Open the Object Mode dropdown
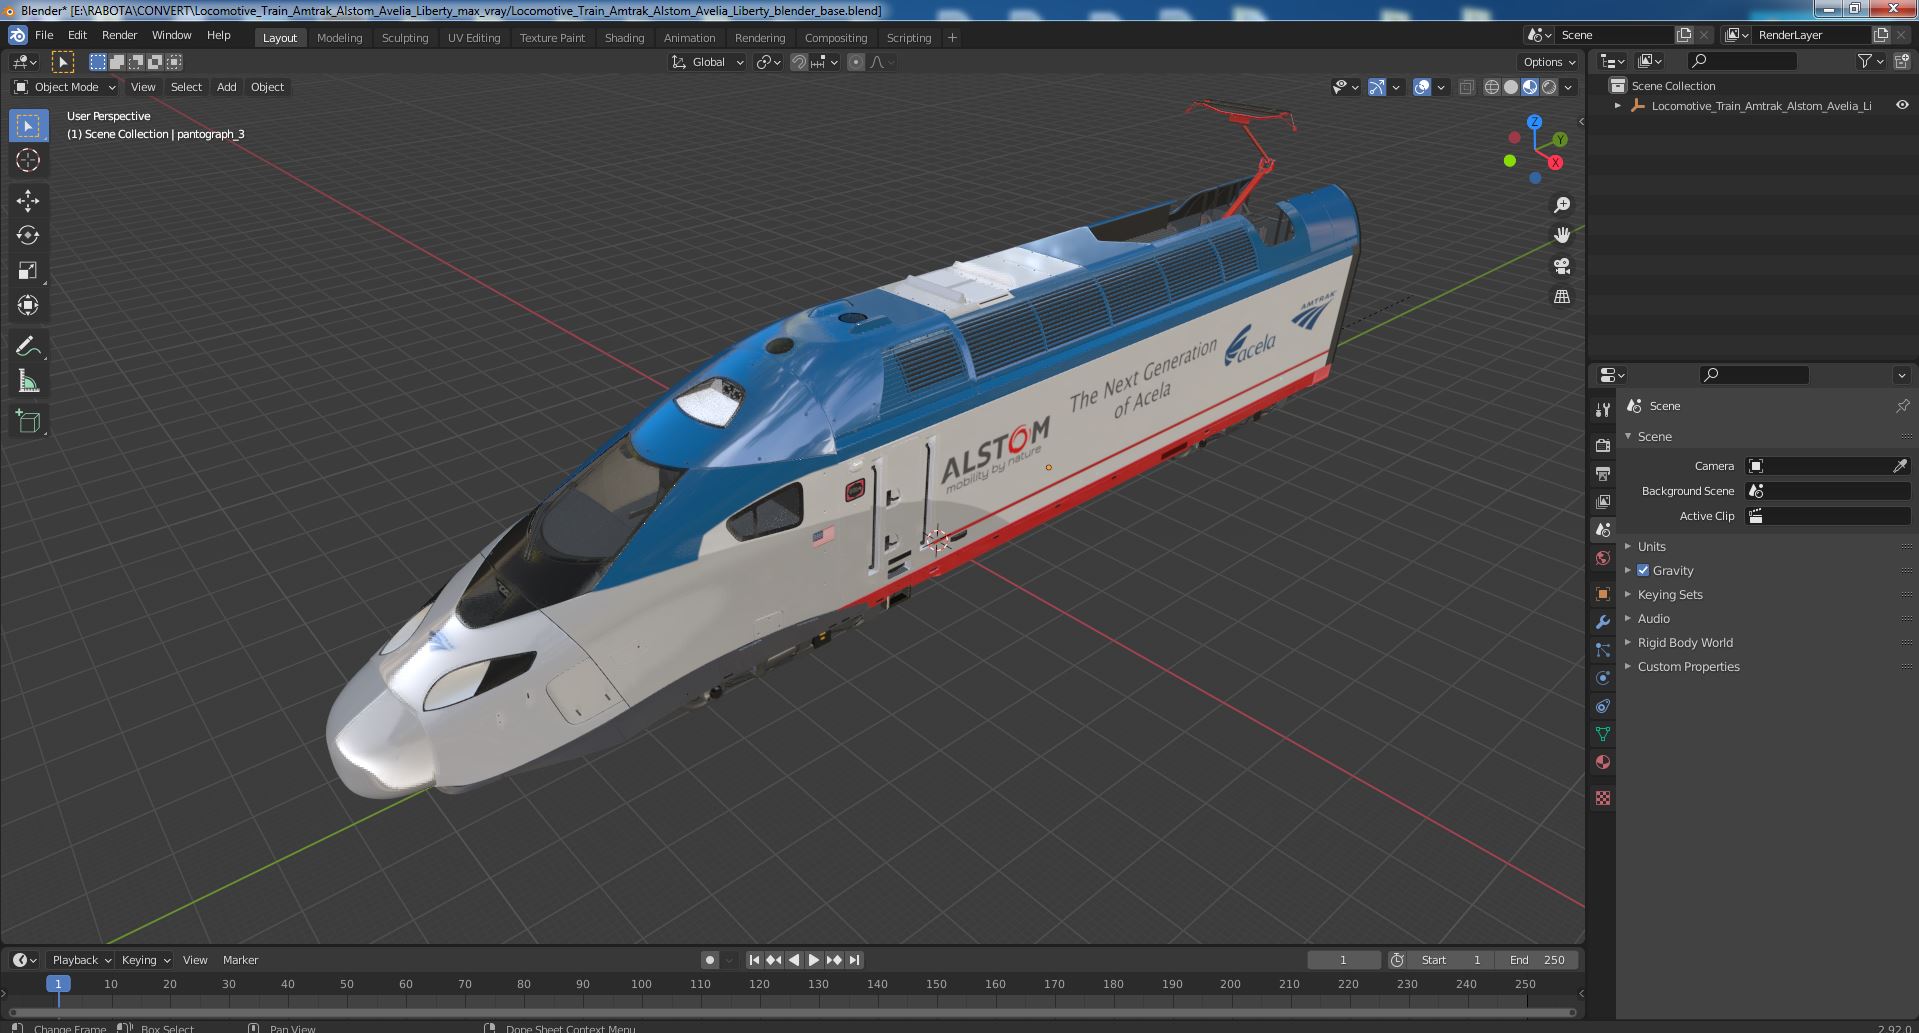 pos(65,87)
